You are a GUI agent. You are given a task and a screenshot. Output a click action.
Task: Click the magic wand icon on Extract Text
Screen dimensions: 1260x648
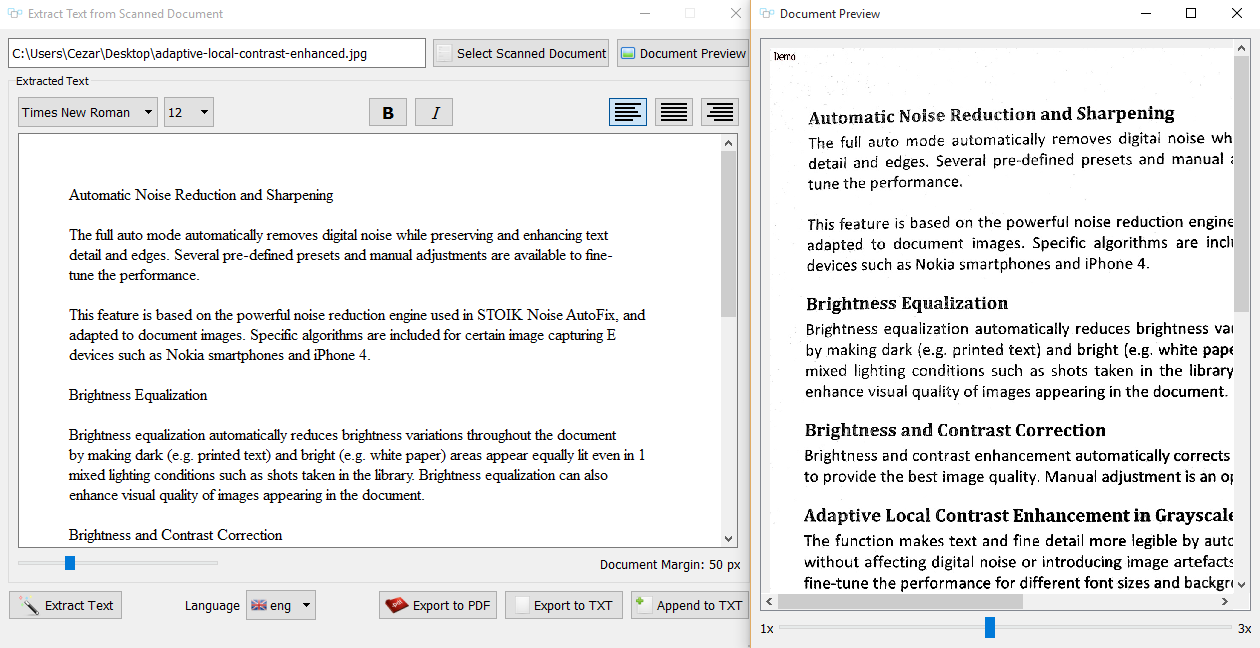(x=29, y=605)
